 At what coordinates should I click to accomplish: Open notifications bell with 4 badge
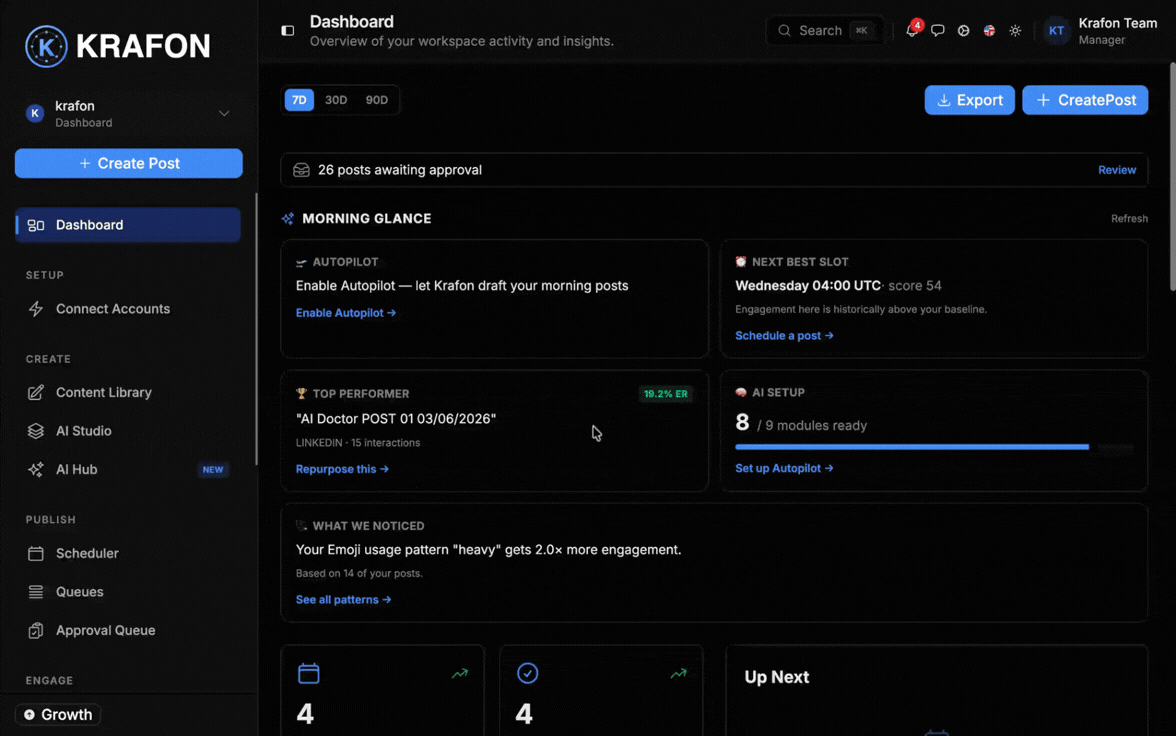[x=912, y=31]
